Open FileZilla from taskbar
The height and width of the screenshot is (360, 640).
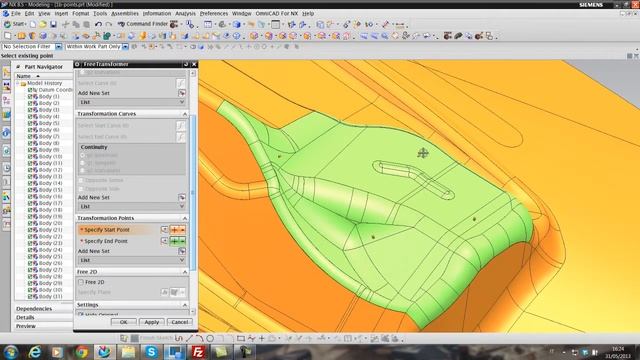pos(198,352)
